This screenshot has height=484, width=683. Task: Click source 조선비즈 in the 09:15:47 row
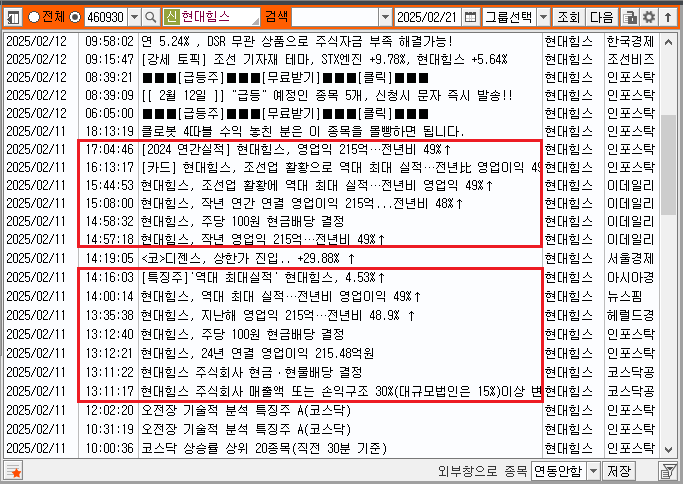tap(631, 59)
